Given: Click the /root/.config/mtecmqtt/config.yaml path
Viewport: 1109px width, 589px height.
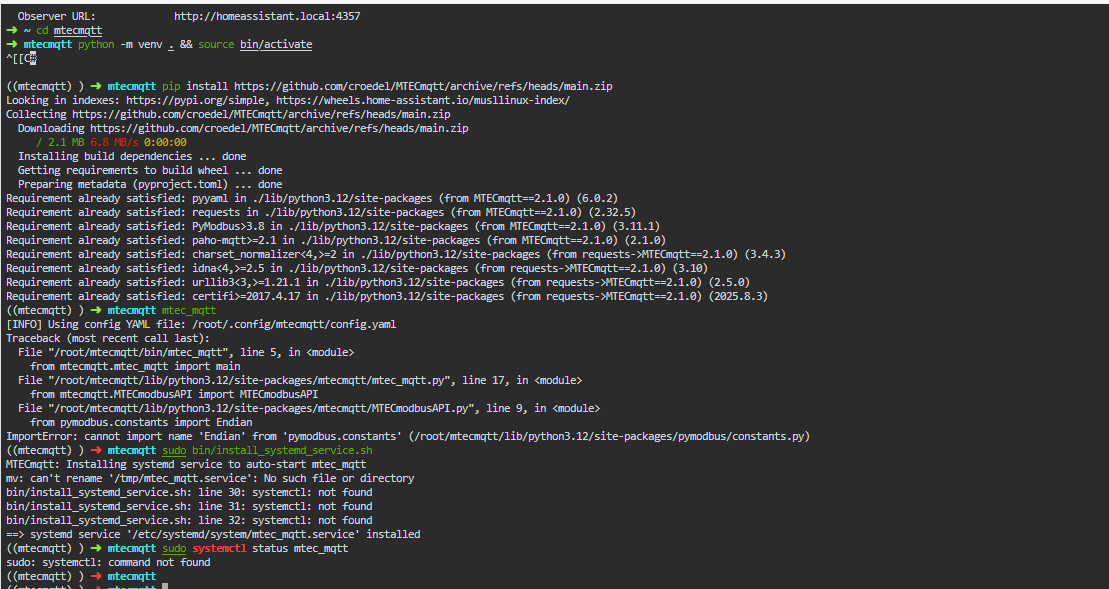Looking at the screenshot, I should coord(296,324).
